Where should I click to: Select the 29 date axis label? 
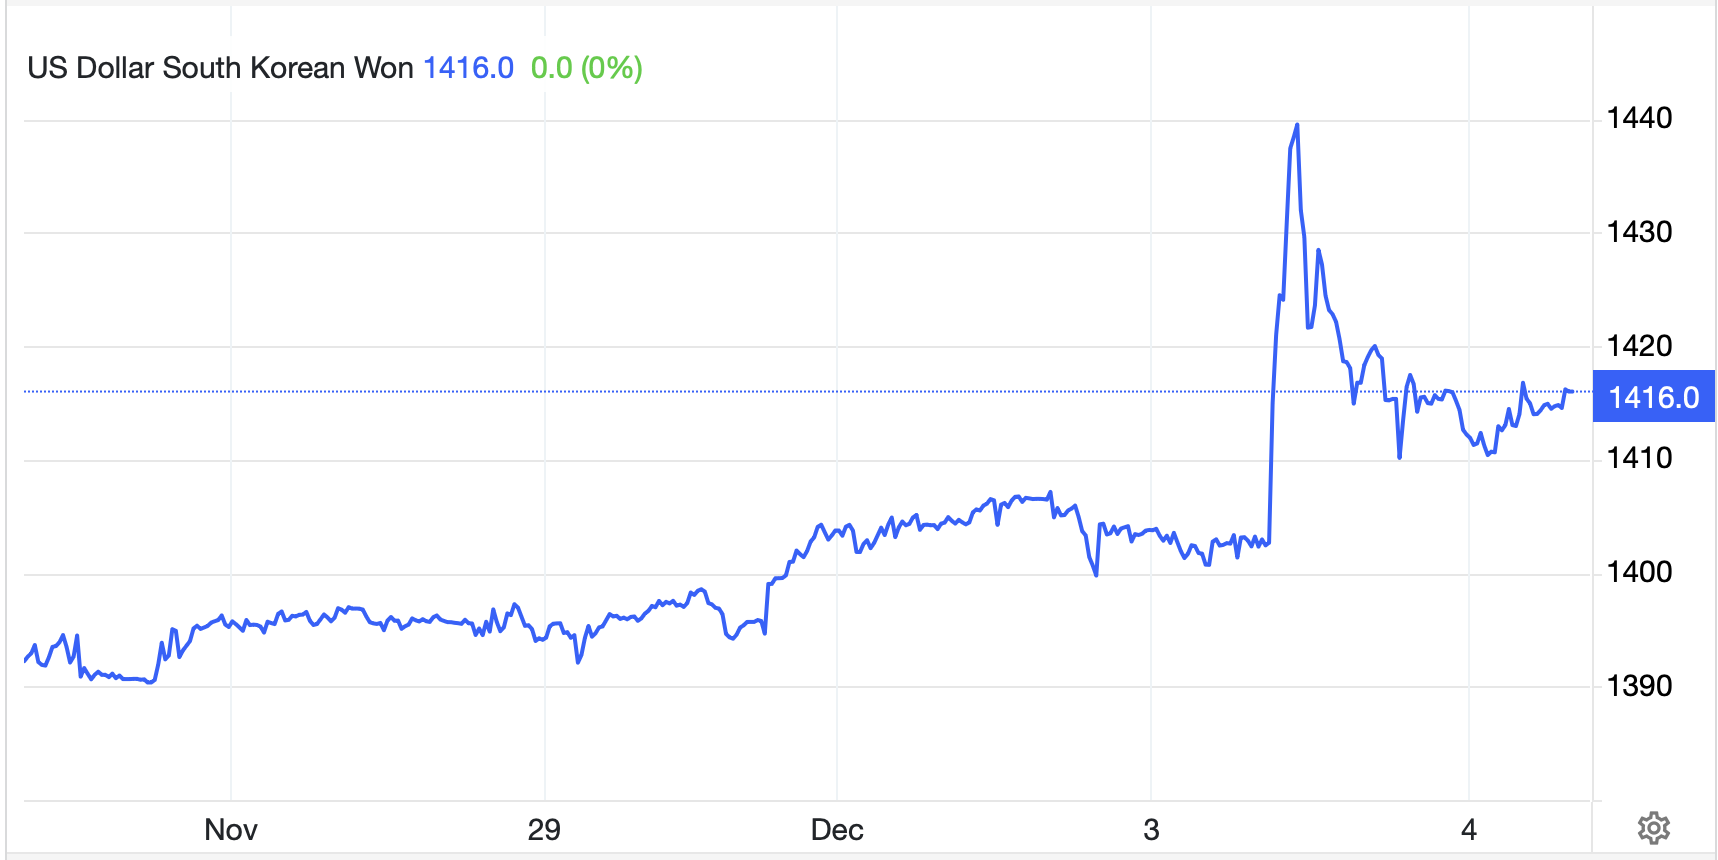544,830
